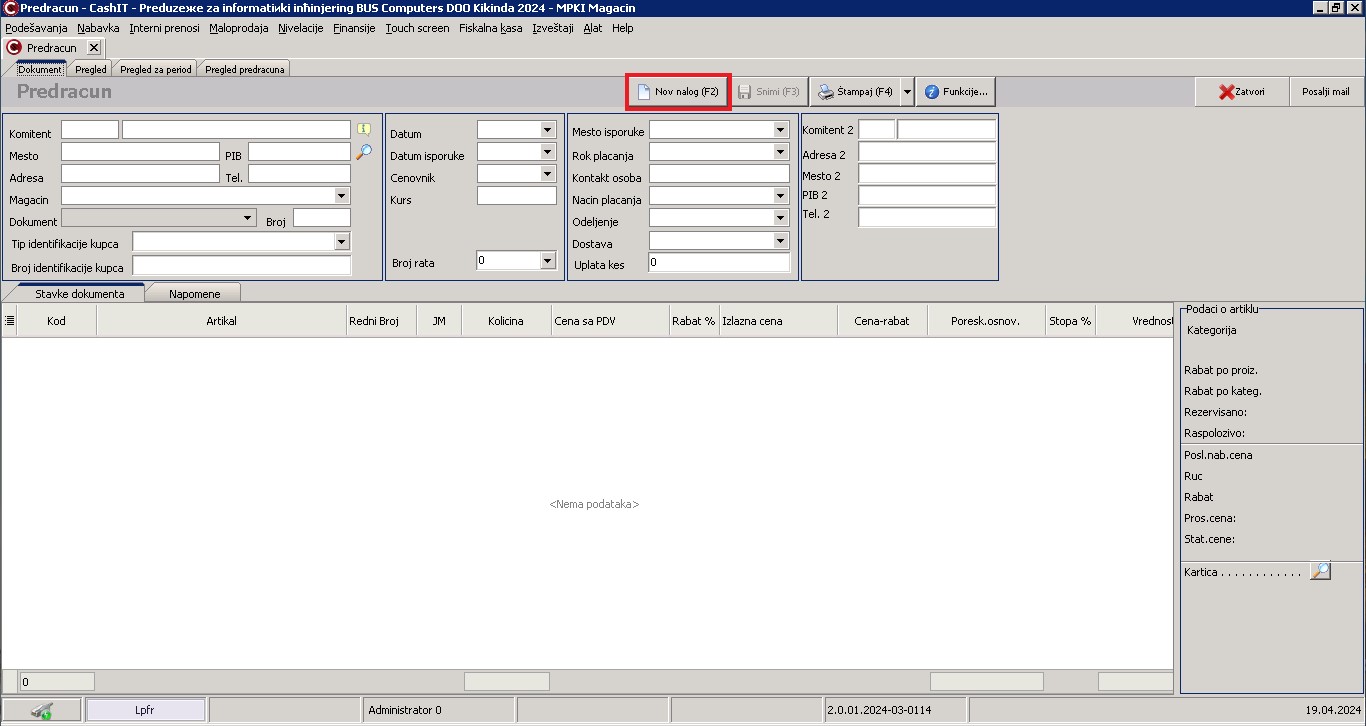Open the Nivelacije menu

click(301, 28)
